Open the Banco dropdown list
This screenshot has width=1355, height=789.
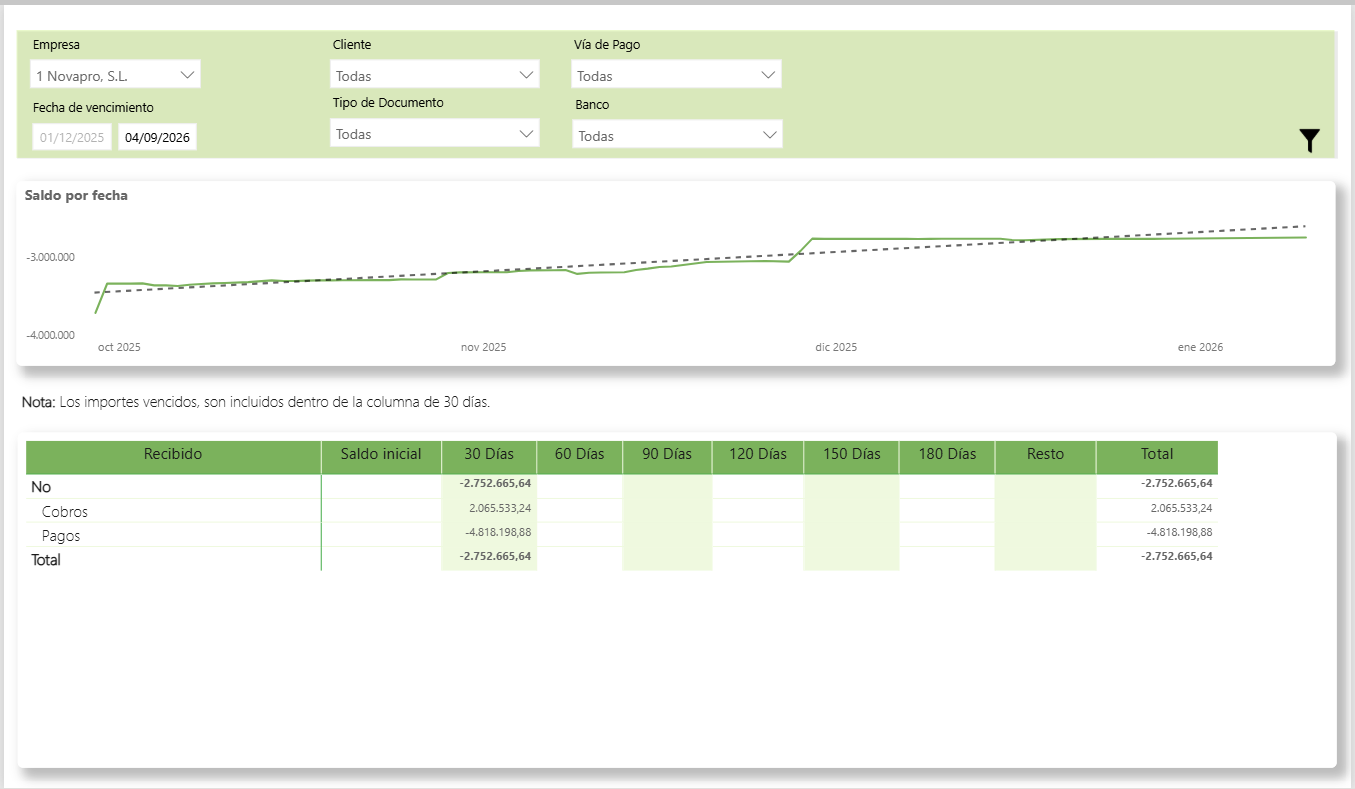(x=677, y=135)
